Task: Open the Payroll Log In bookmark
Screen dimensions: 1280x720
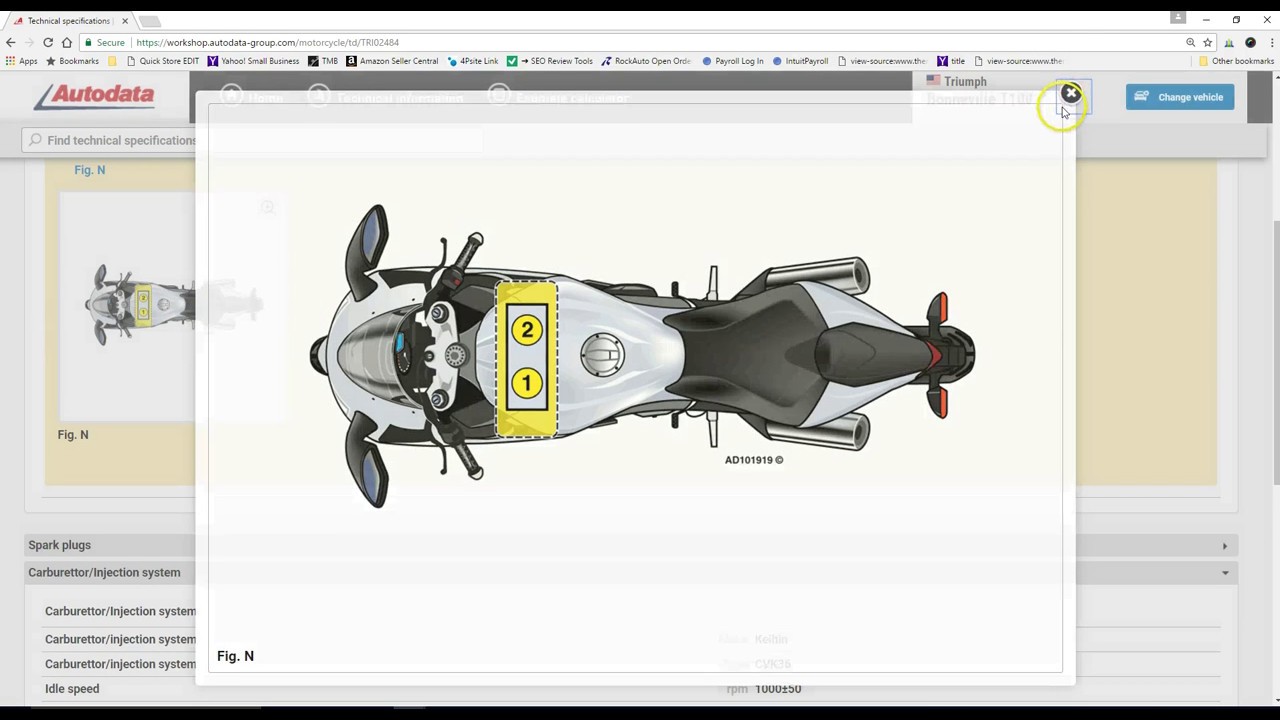Action: [733, 61]
